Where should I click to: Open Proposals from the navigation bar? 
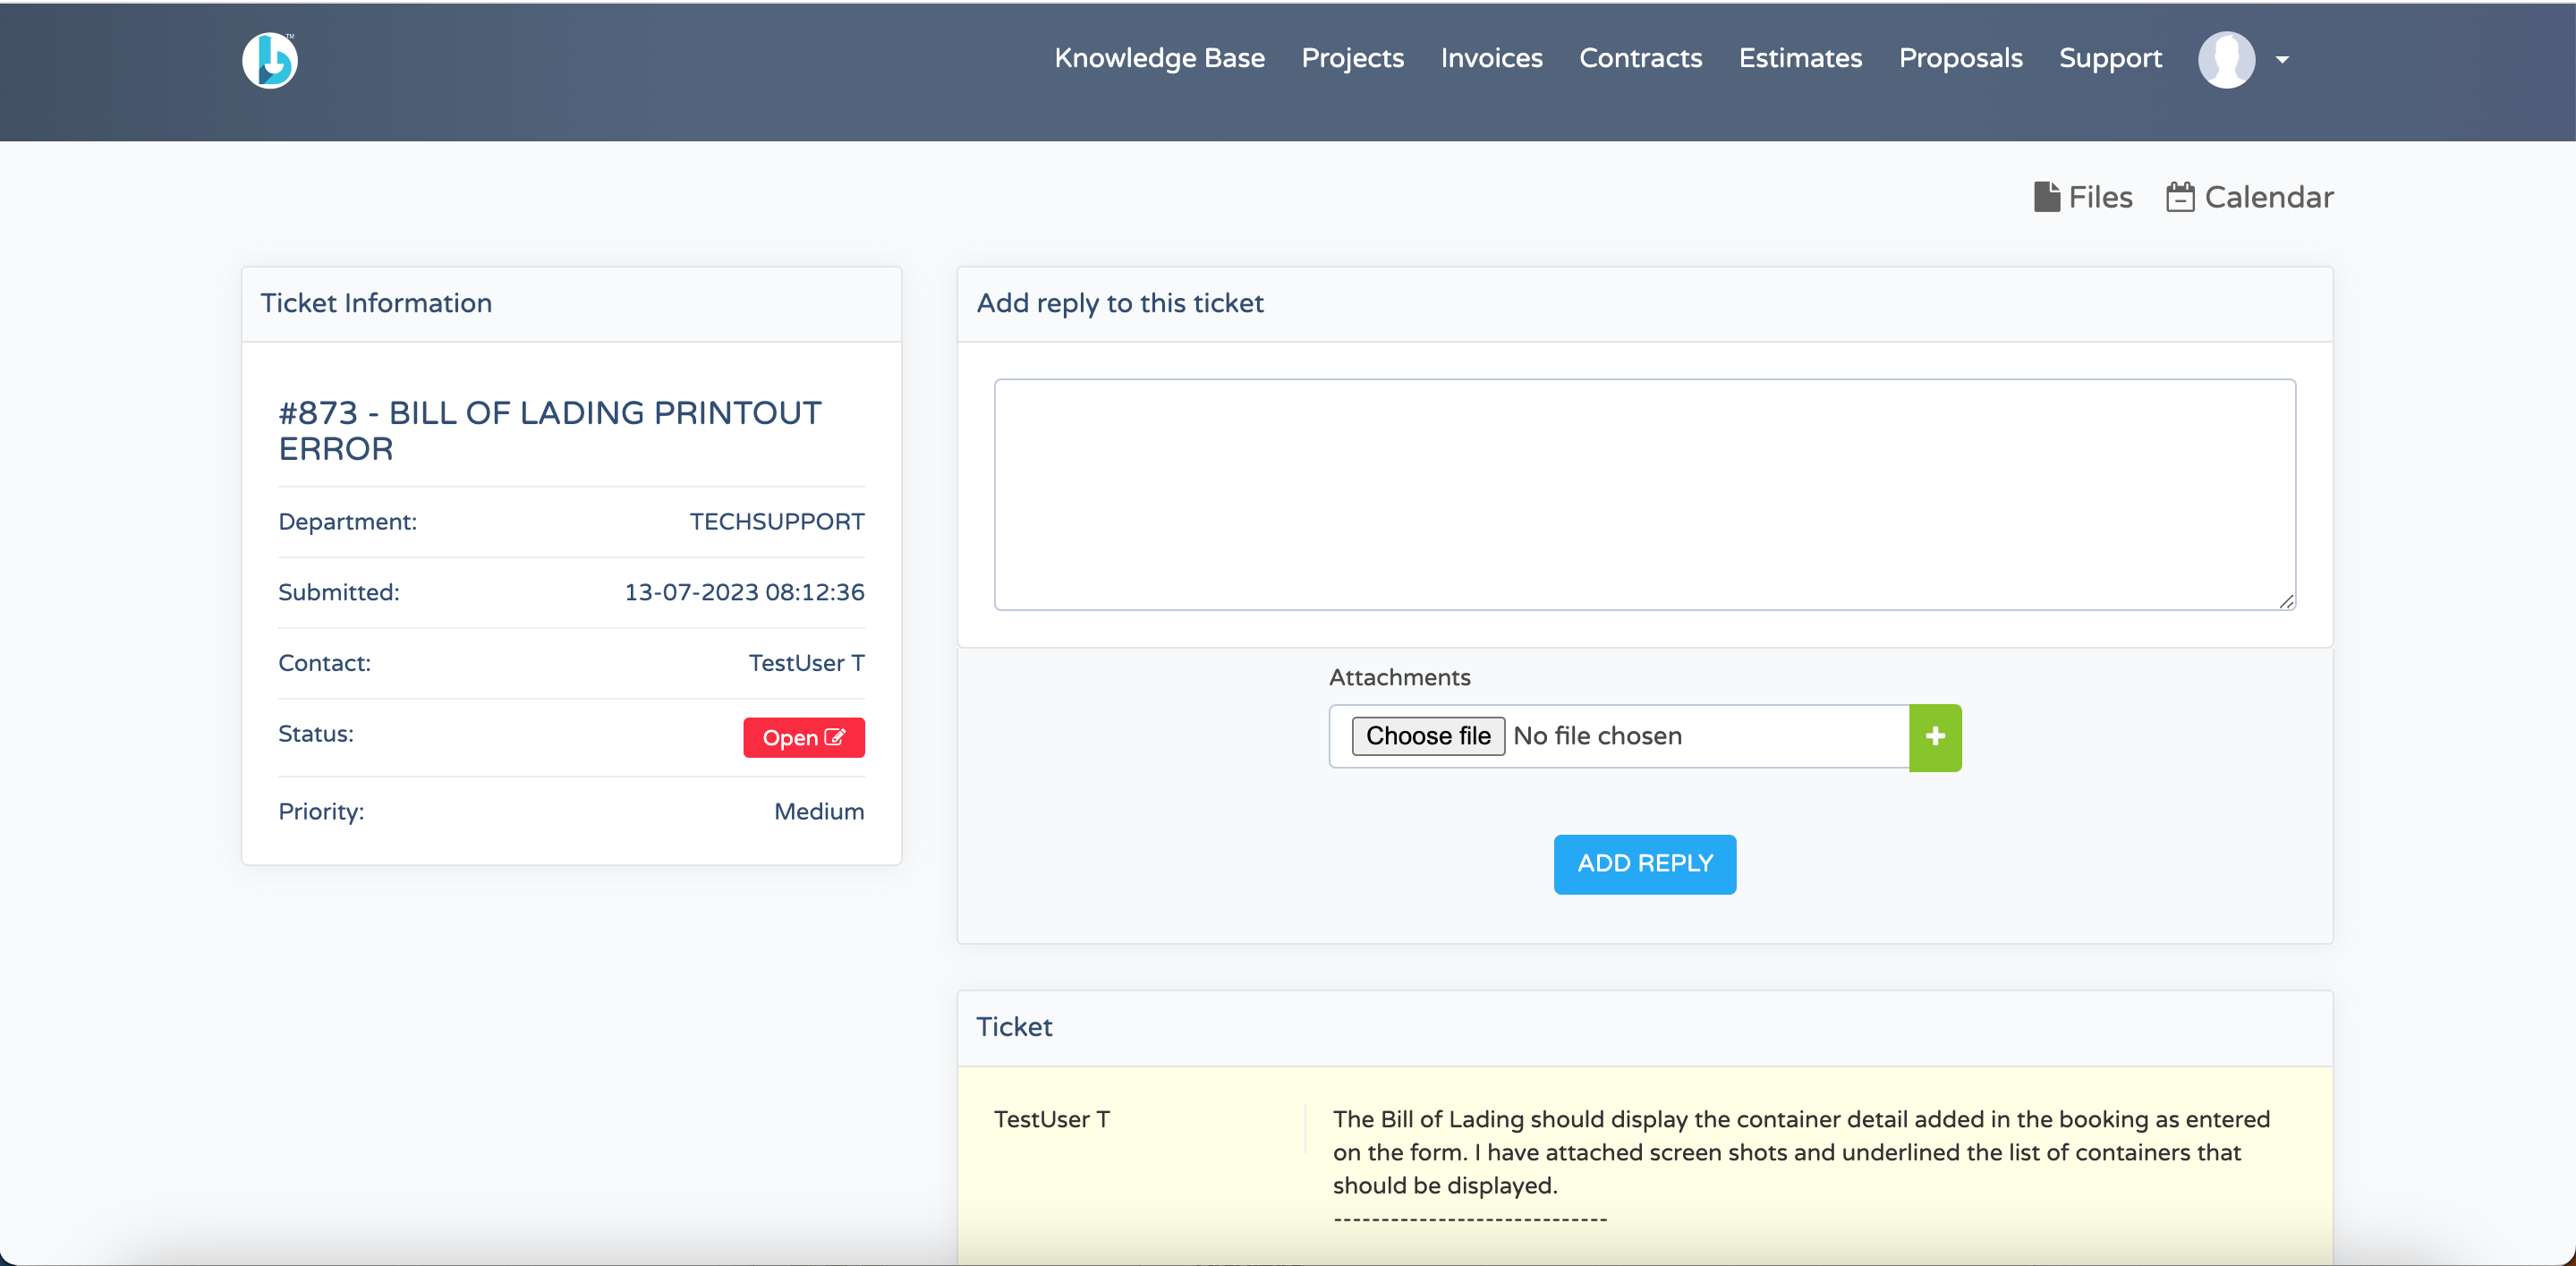click(x=1960, y=58)
